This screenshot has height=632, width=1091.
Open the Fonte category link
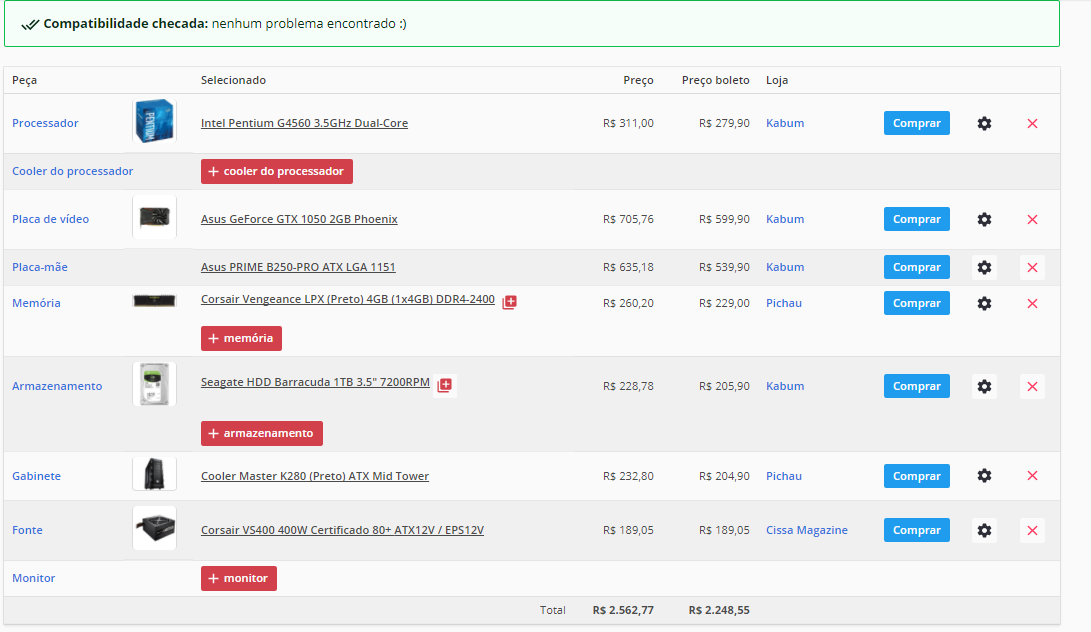(27, 530)
